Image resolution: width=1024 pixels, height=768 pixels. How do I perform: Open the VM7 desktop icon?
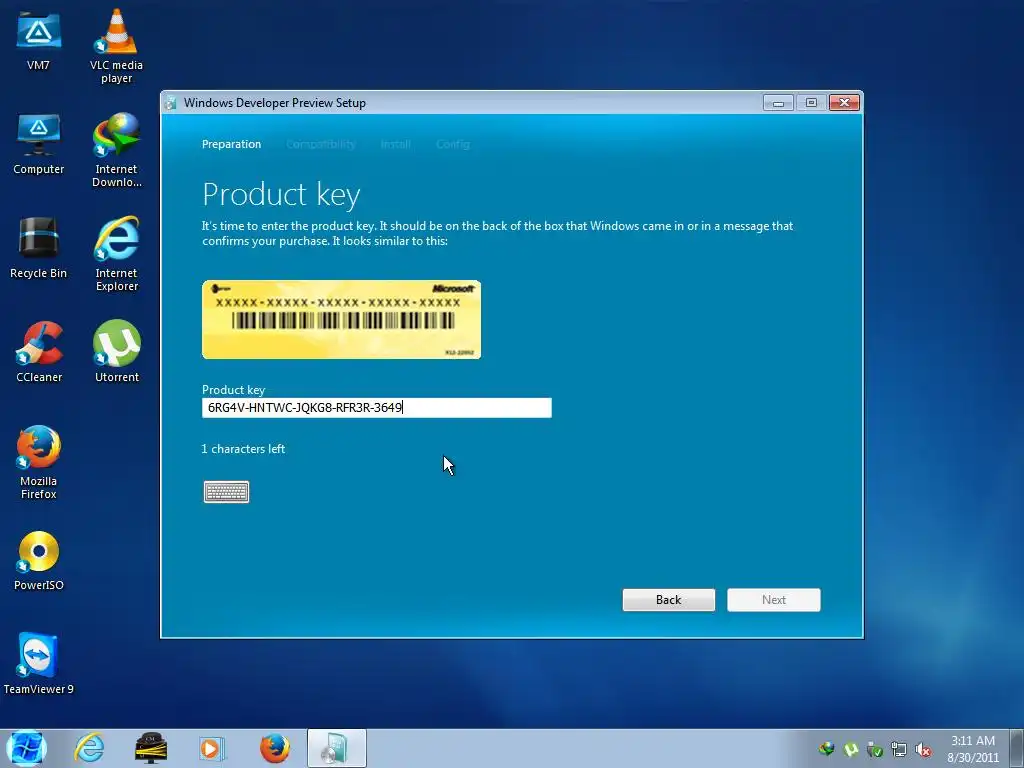click(39, 40)
